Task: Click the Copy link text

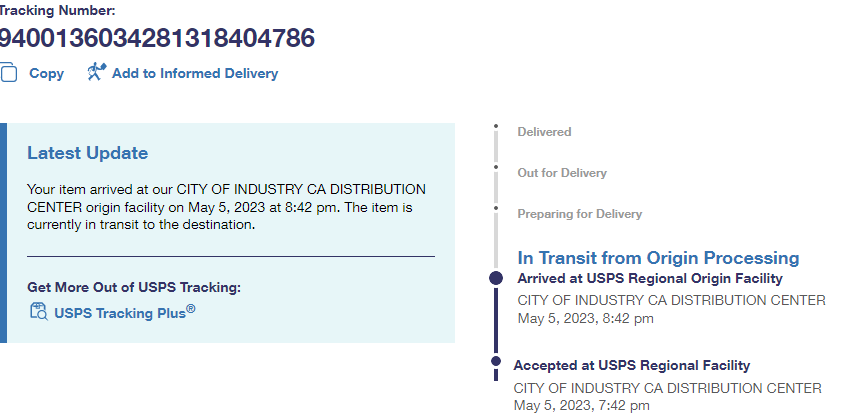Action: pos(46,73)
